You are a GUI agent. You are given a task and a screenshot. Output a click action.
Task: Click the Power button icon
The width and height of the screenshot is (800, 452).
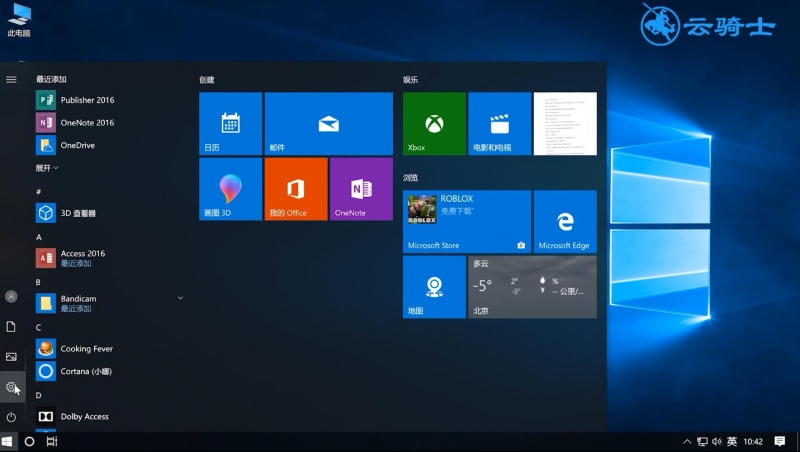tap(11, 416)
